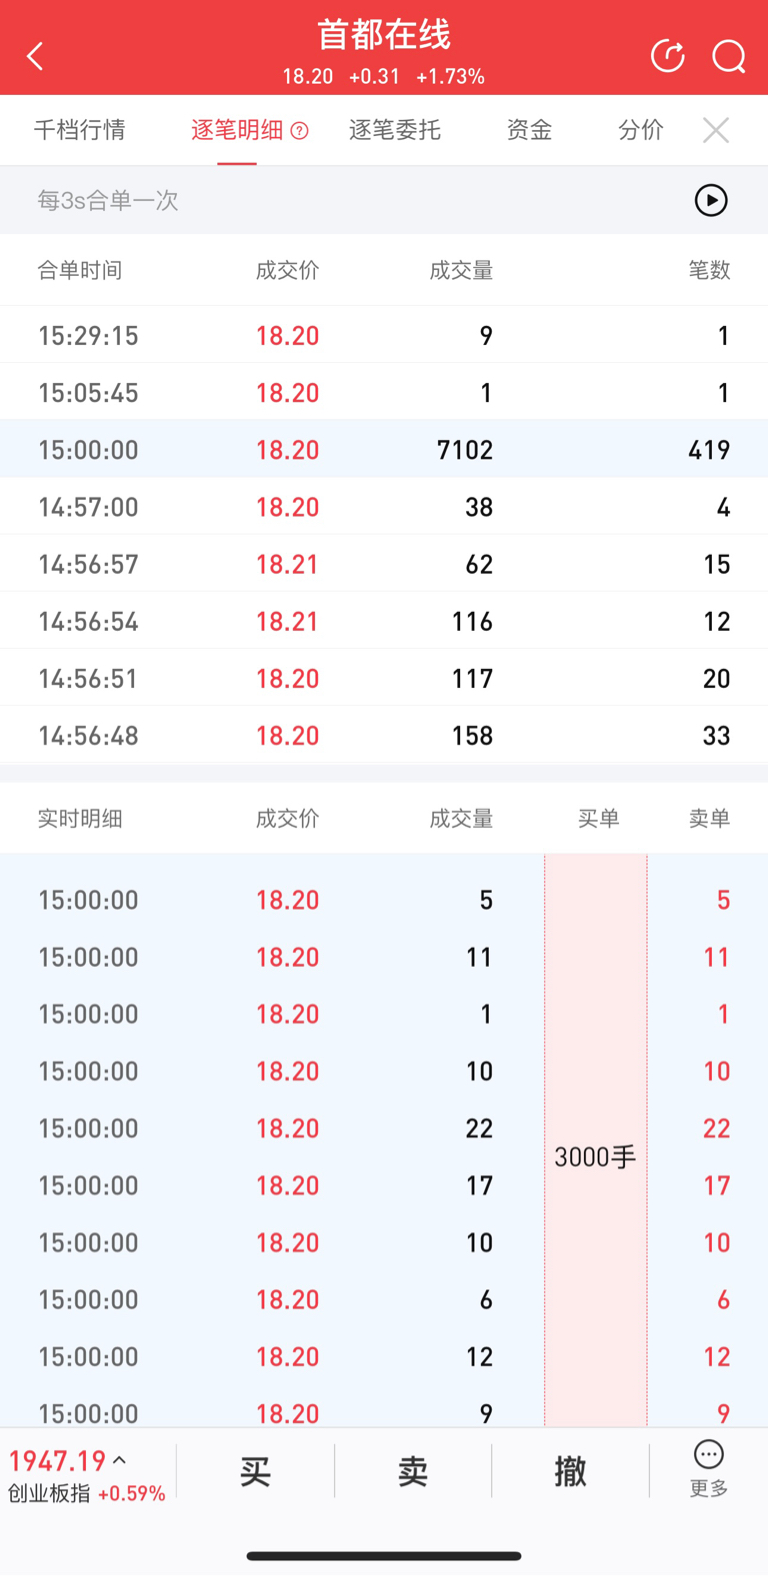The width and height of the screenshot is (768, 1576).
Task: Tap the 卖 button
Action: pyautogui.click(x=413, y=1471)
